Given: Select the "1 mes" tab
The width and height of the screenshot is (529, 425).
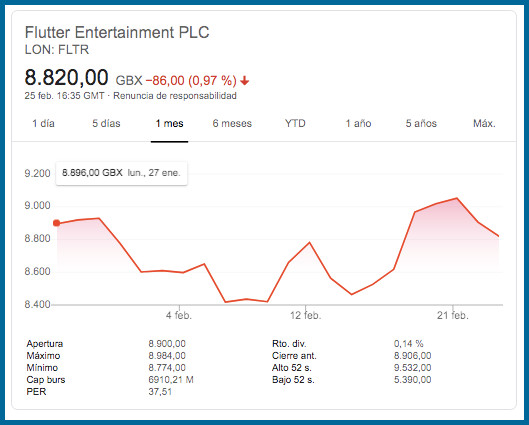Looking at the screenshot, I should [x=169, y=123].
